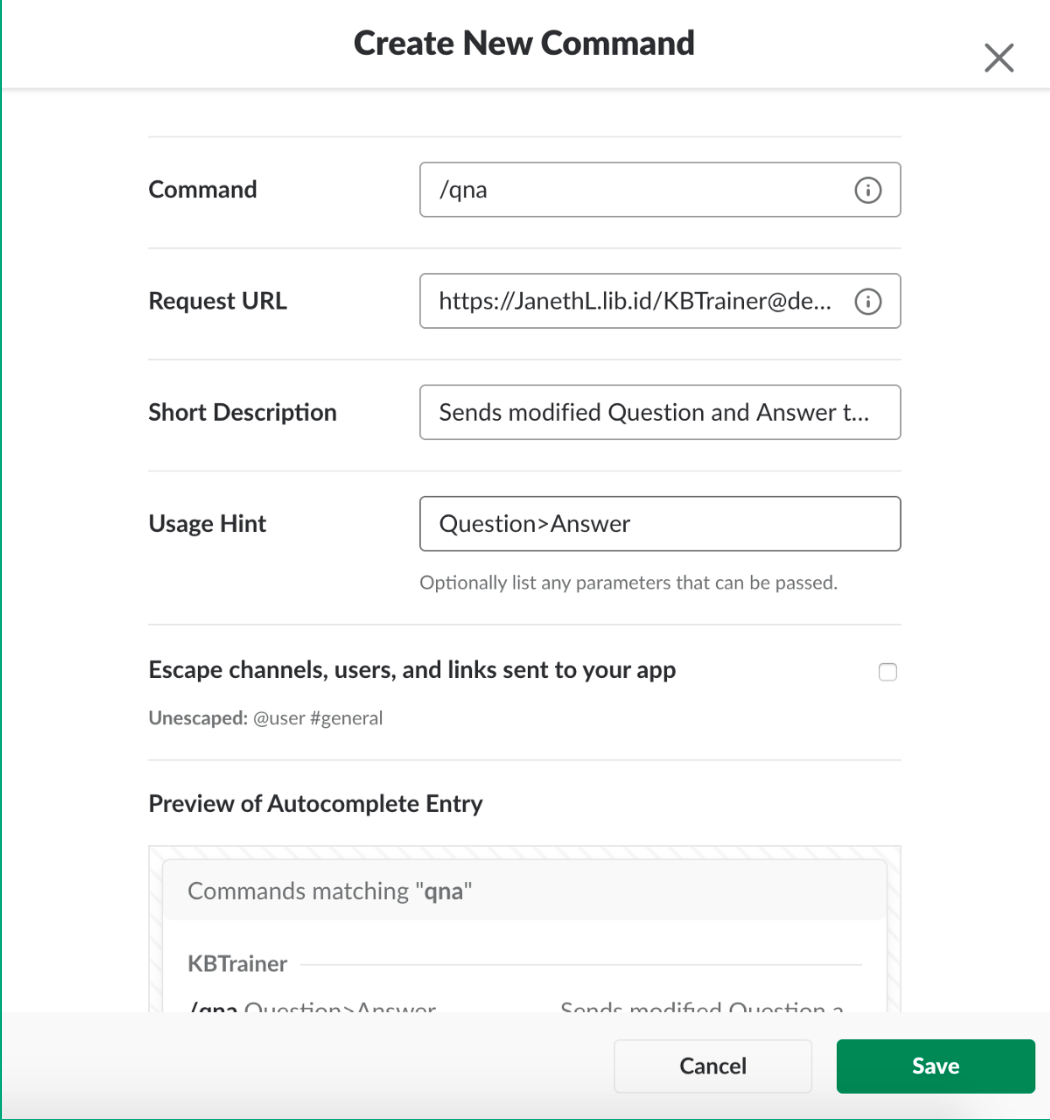Save the new slash command
1050x1120 pixels.
[x=935, y=1066]
